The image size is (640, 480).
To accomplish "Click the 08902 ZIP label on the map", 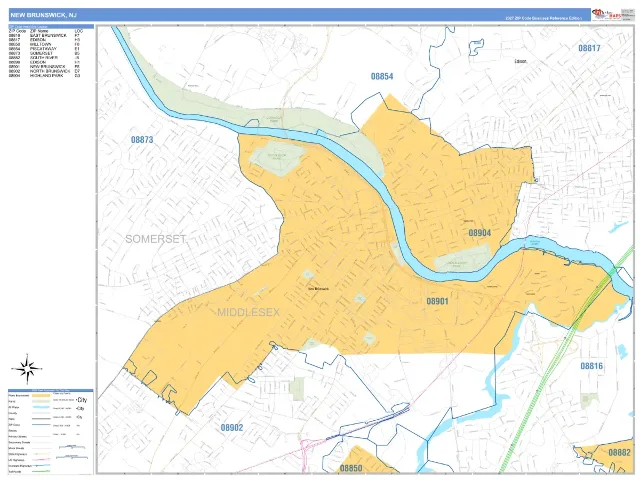I will [x=232, y=428].
